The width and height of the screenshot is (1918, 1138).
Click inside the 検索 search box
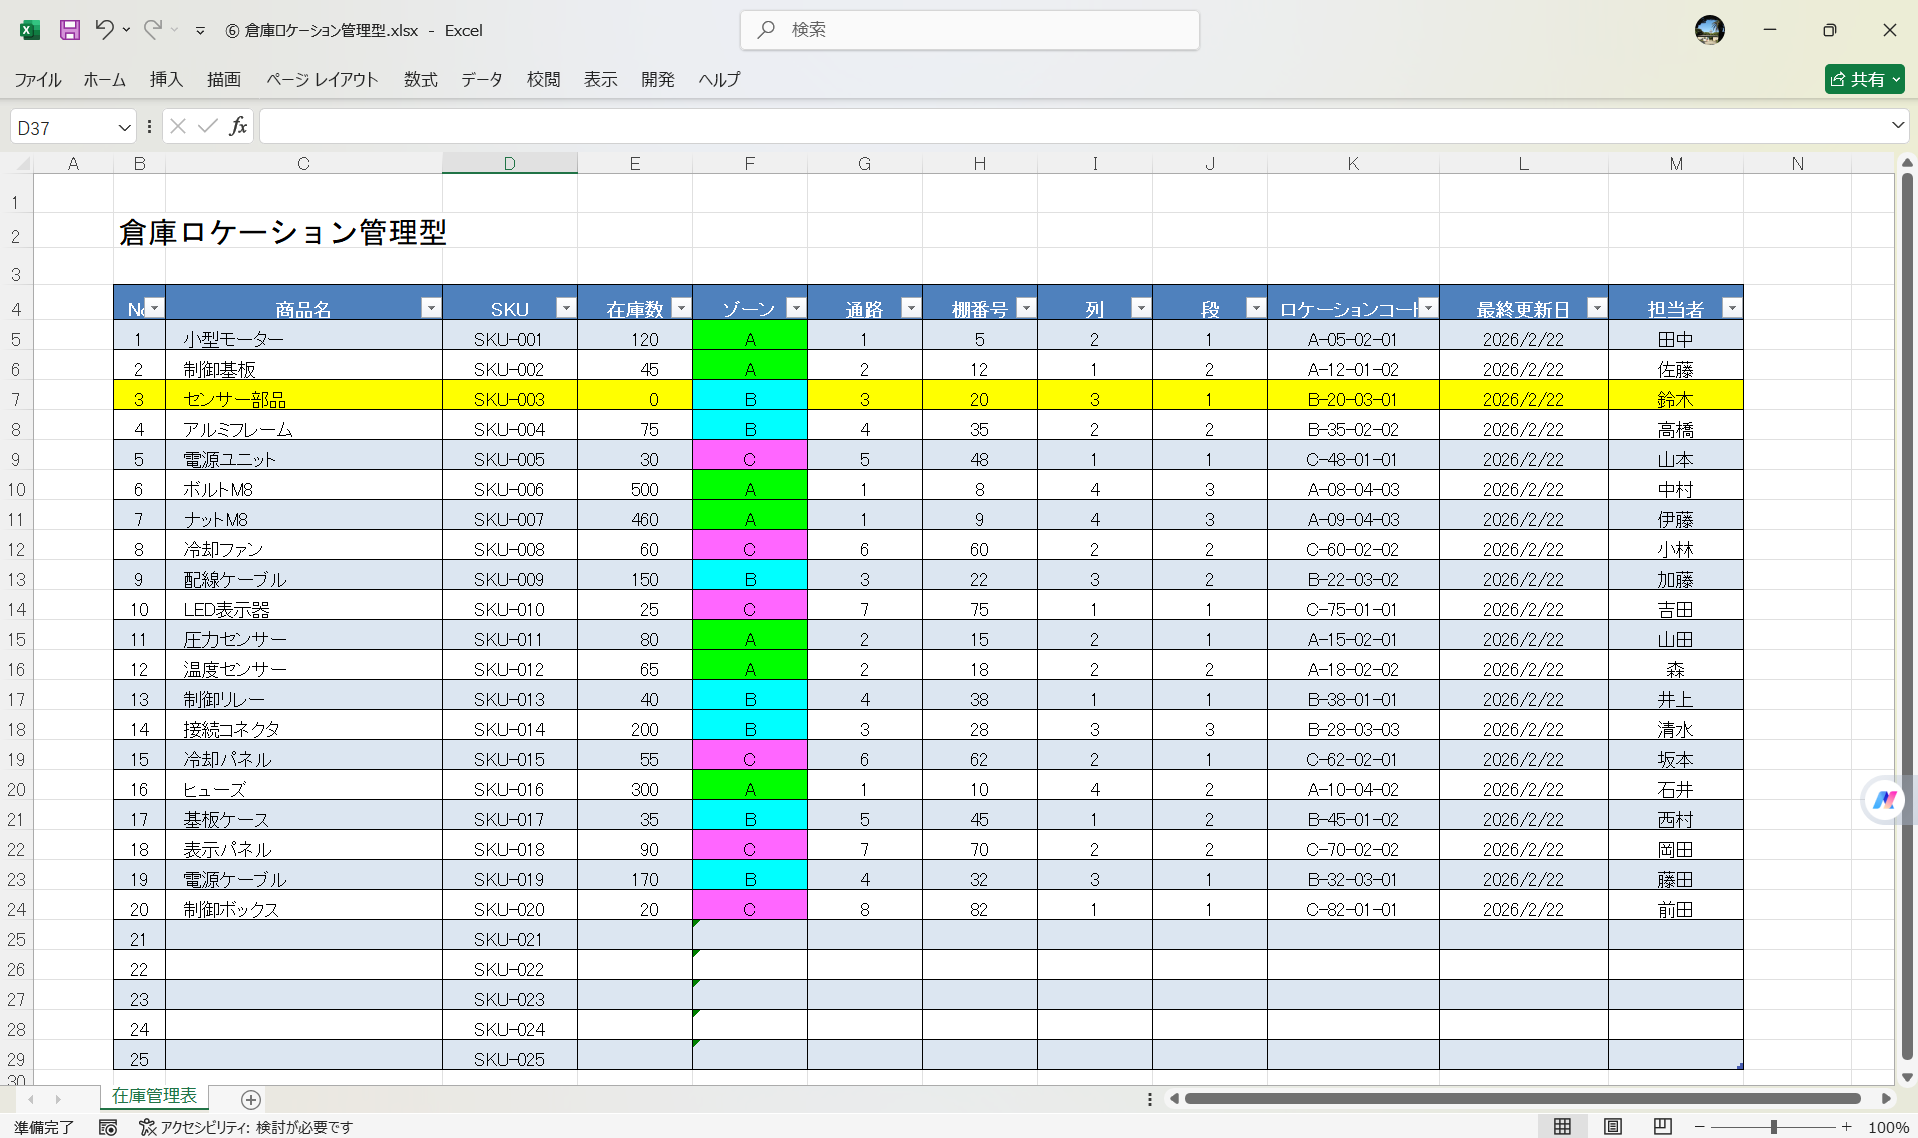968,30
